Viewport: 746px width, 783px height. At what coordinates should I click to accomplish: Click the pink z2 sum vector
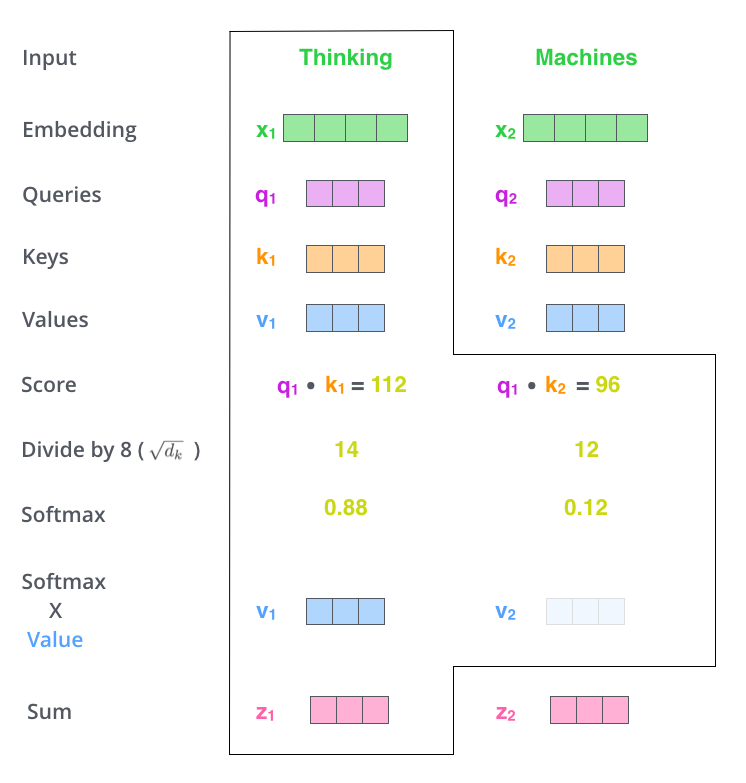[x=589, y=710]
